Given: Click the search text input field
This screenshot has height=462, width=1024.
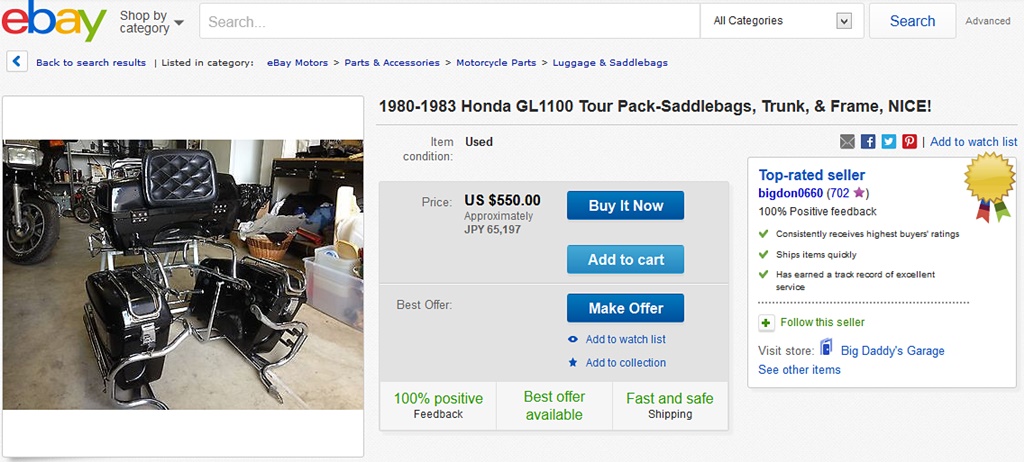Looking at the screenshot, I should (449, 21).
